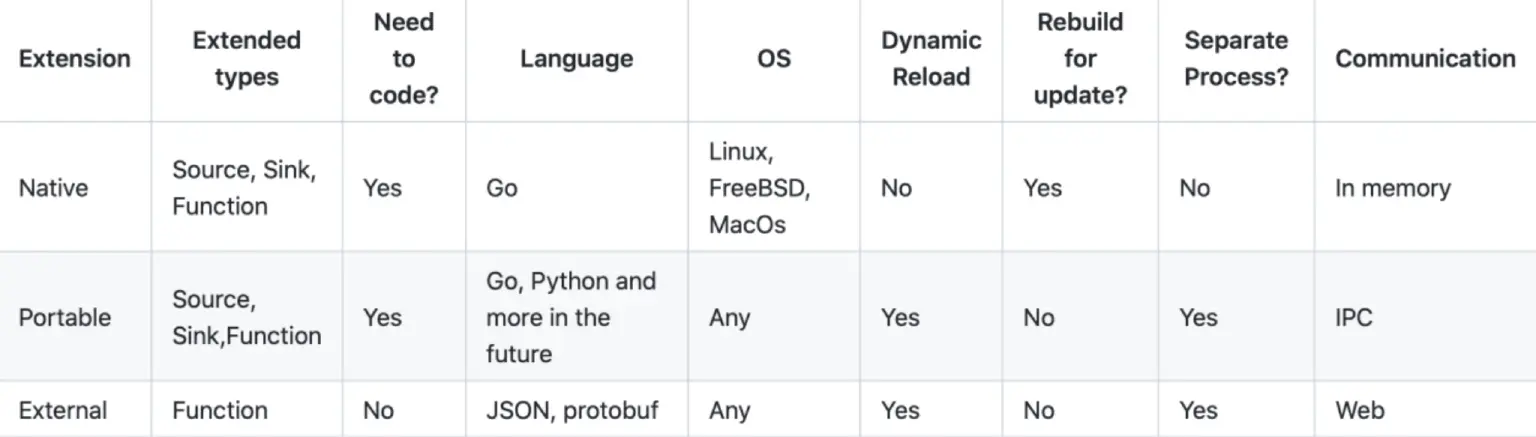Click the Language column header
Image resolution: width=1536 pixels, height=437 pixels.
pyautogui.click(x=576, y=59)
